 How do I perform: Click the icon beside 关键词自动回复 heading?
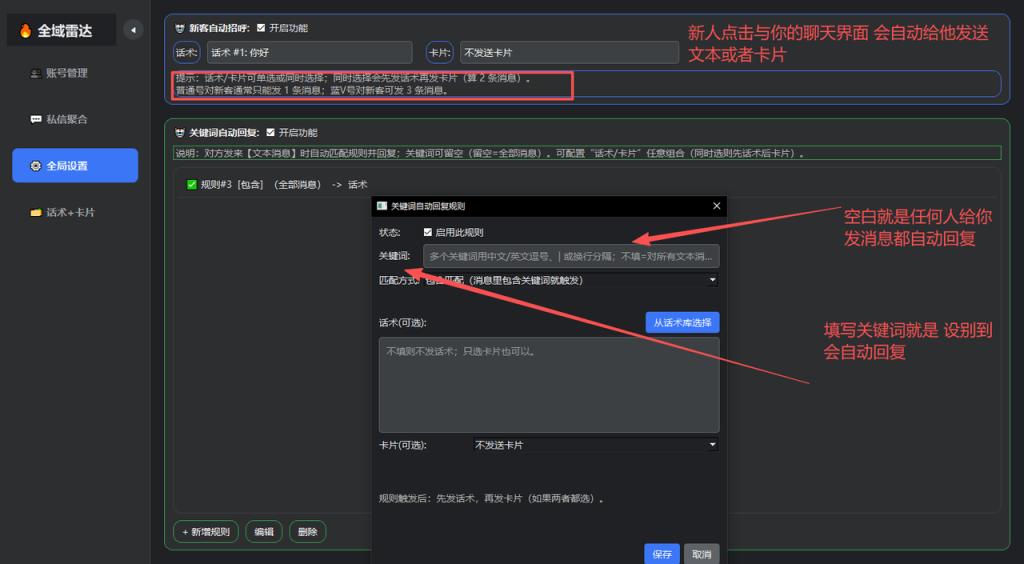pyautogui.click(x=179, y=133)
